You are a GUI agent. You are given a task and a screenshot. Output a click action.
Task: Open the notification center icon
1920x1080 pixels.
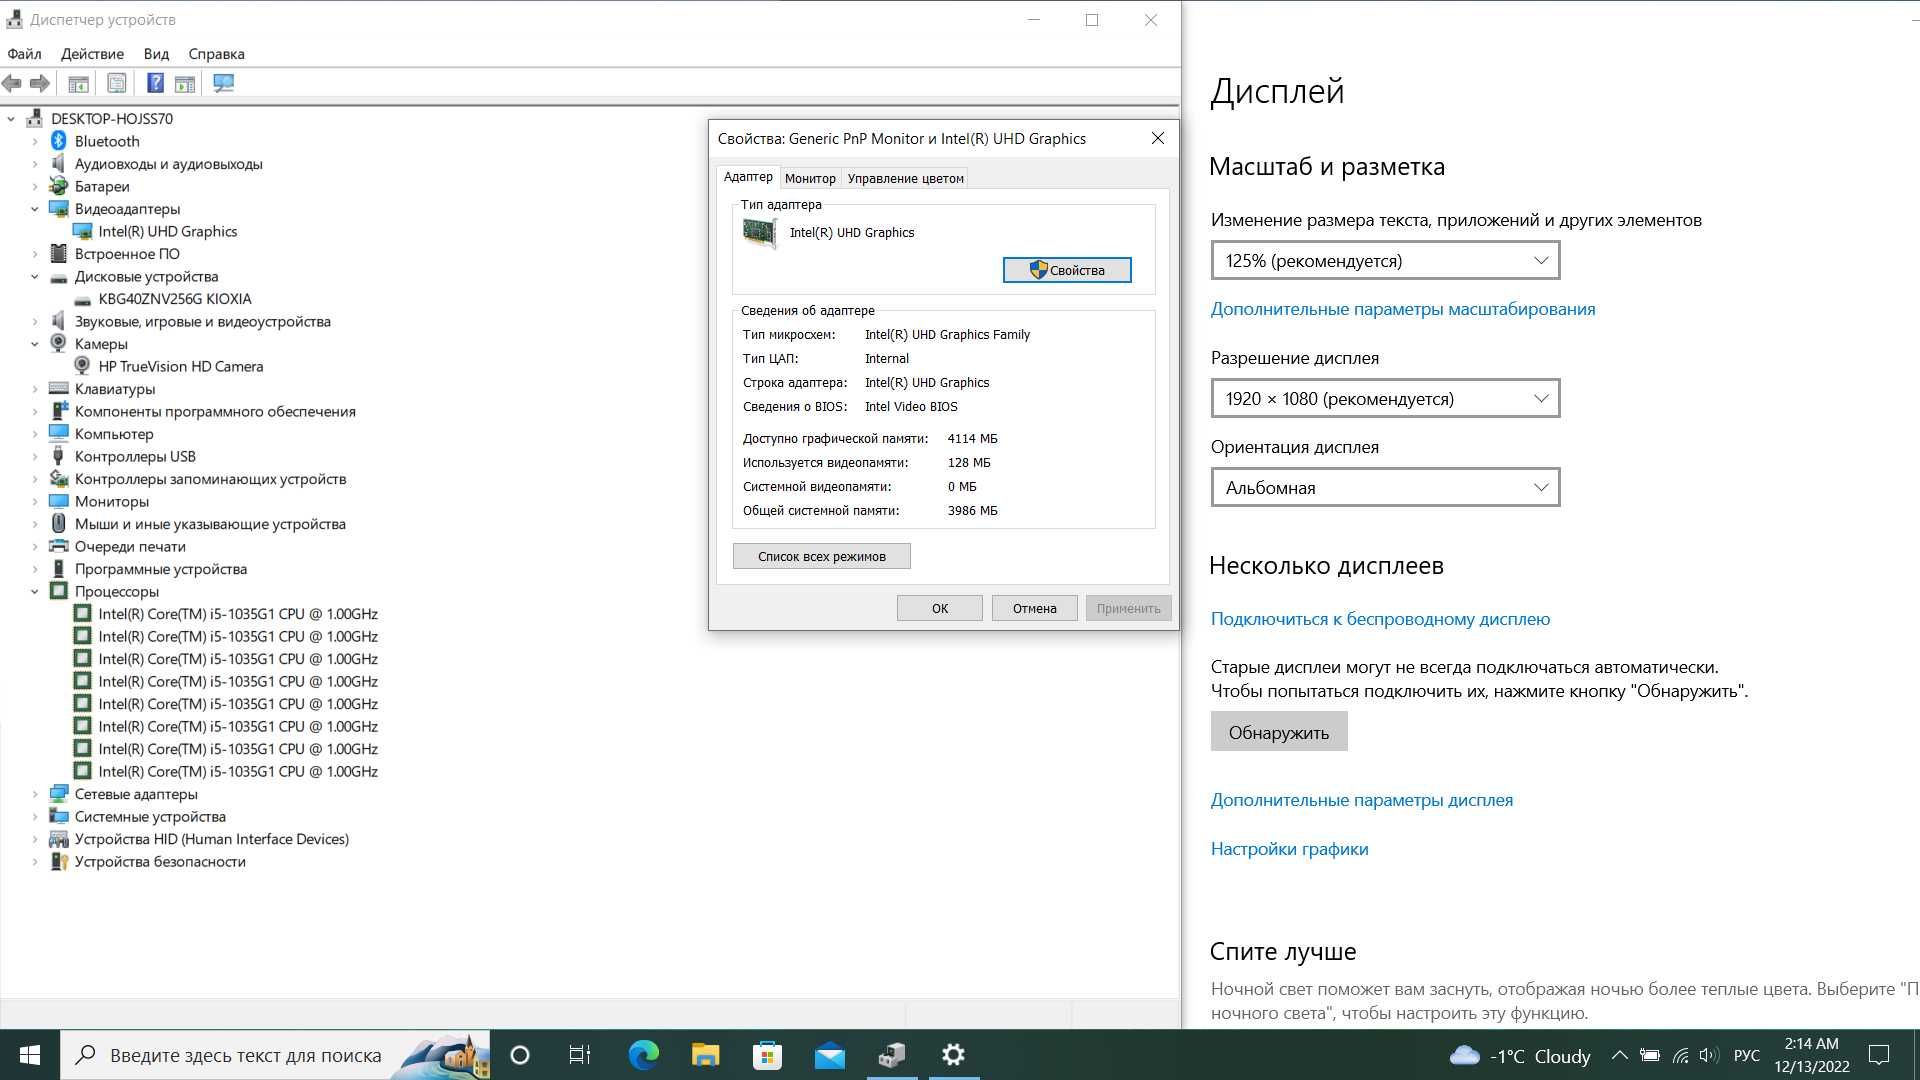pyautogui.click(x=1879, y=1055)
